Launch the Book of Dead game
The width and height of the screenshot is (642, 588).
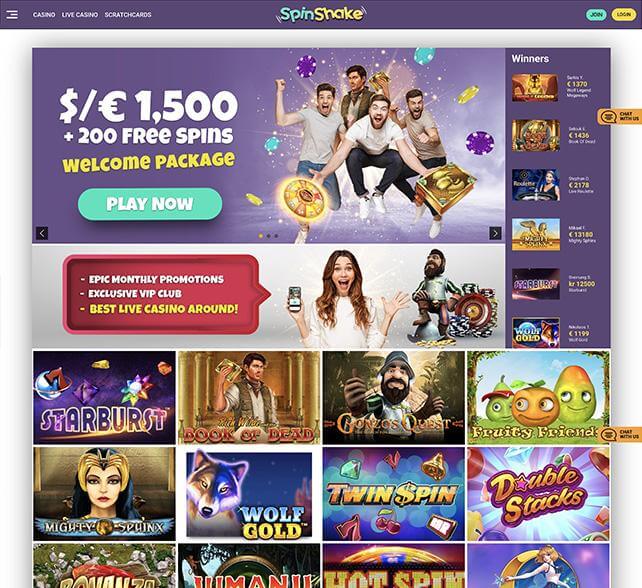[249, 397]
